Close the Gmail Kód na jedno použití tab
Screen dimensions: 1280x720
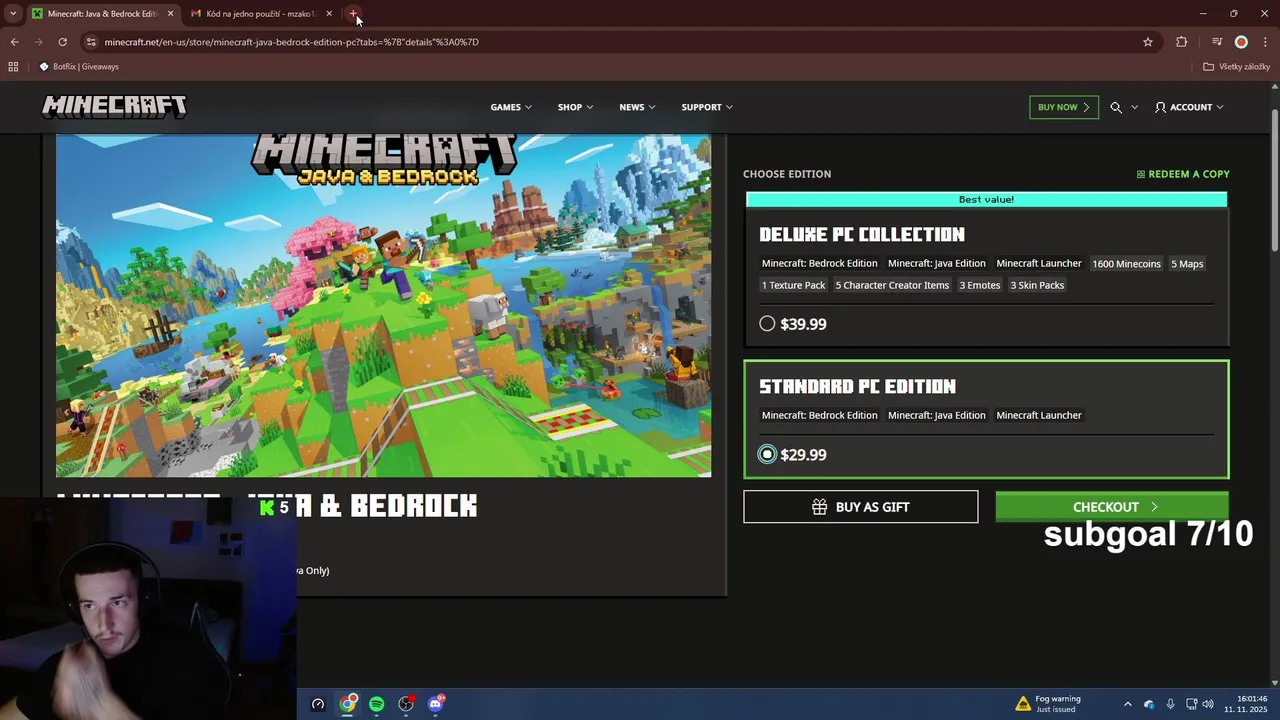tap(329, 14)
